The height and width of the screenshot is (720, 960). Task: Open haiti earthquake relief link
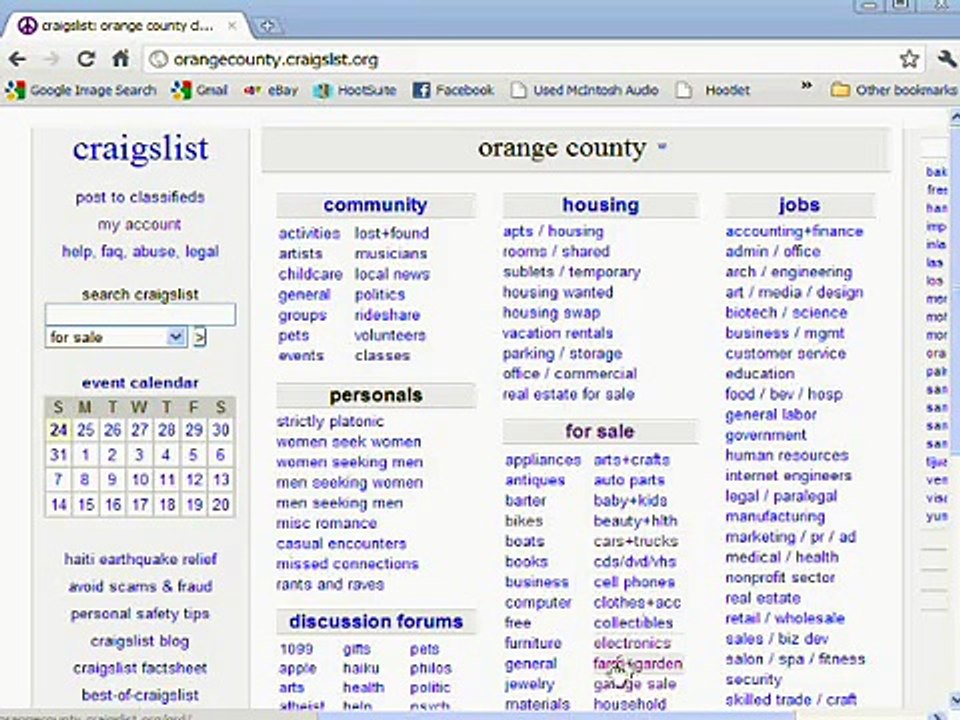140,559
